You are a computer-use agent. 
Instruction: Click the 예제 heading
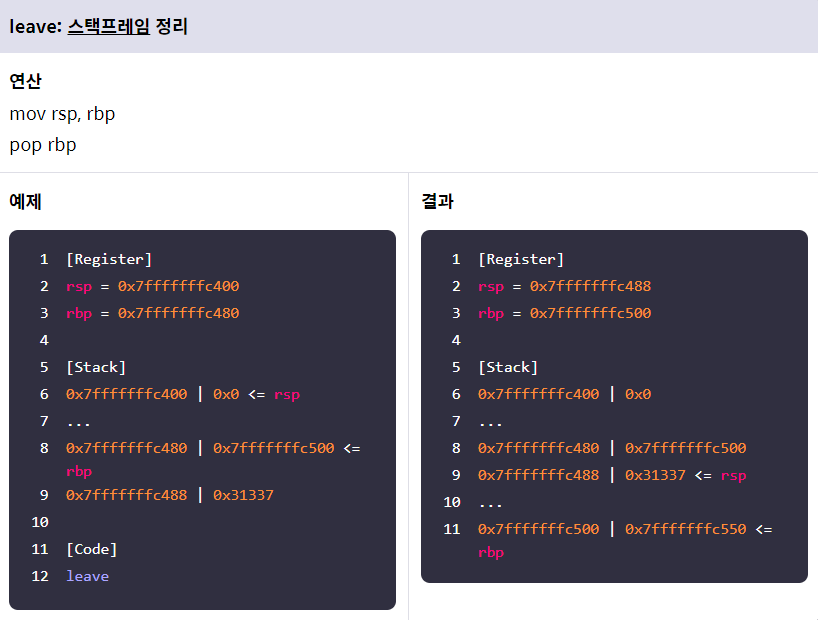pyautogui.click(x=26, y=201)
